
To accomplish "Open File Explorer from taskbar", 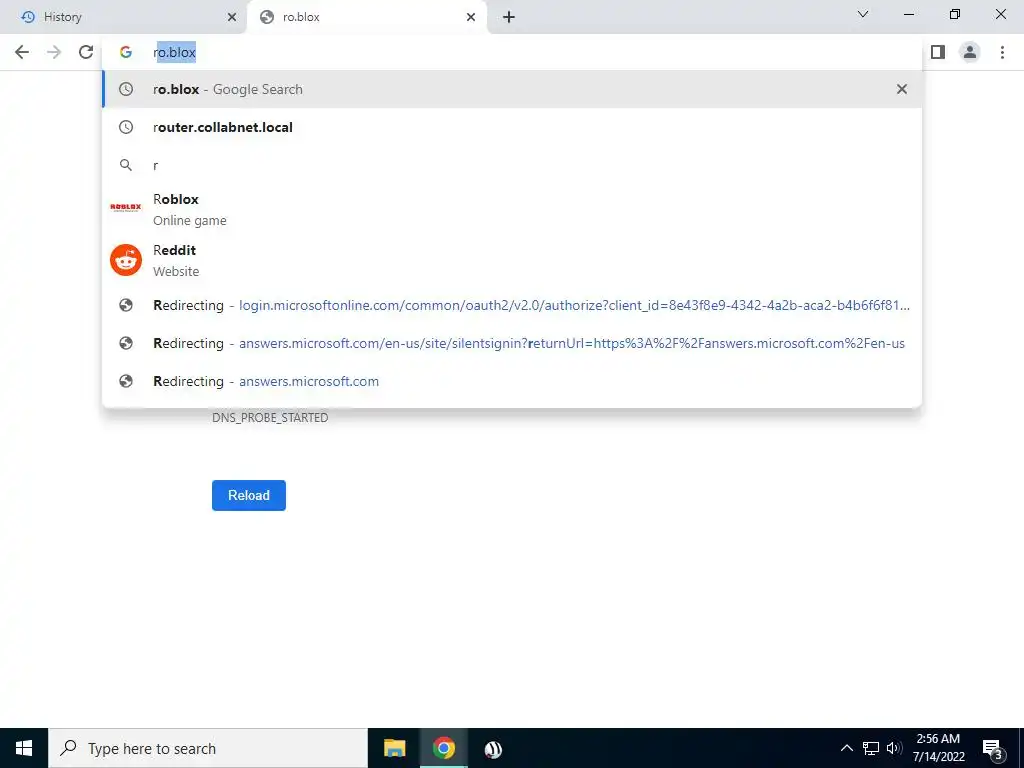I will click(394, 748).
